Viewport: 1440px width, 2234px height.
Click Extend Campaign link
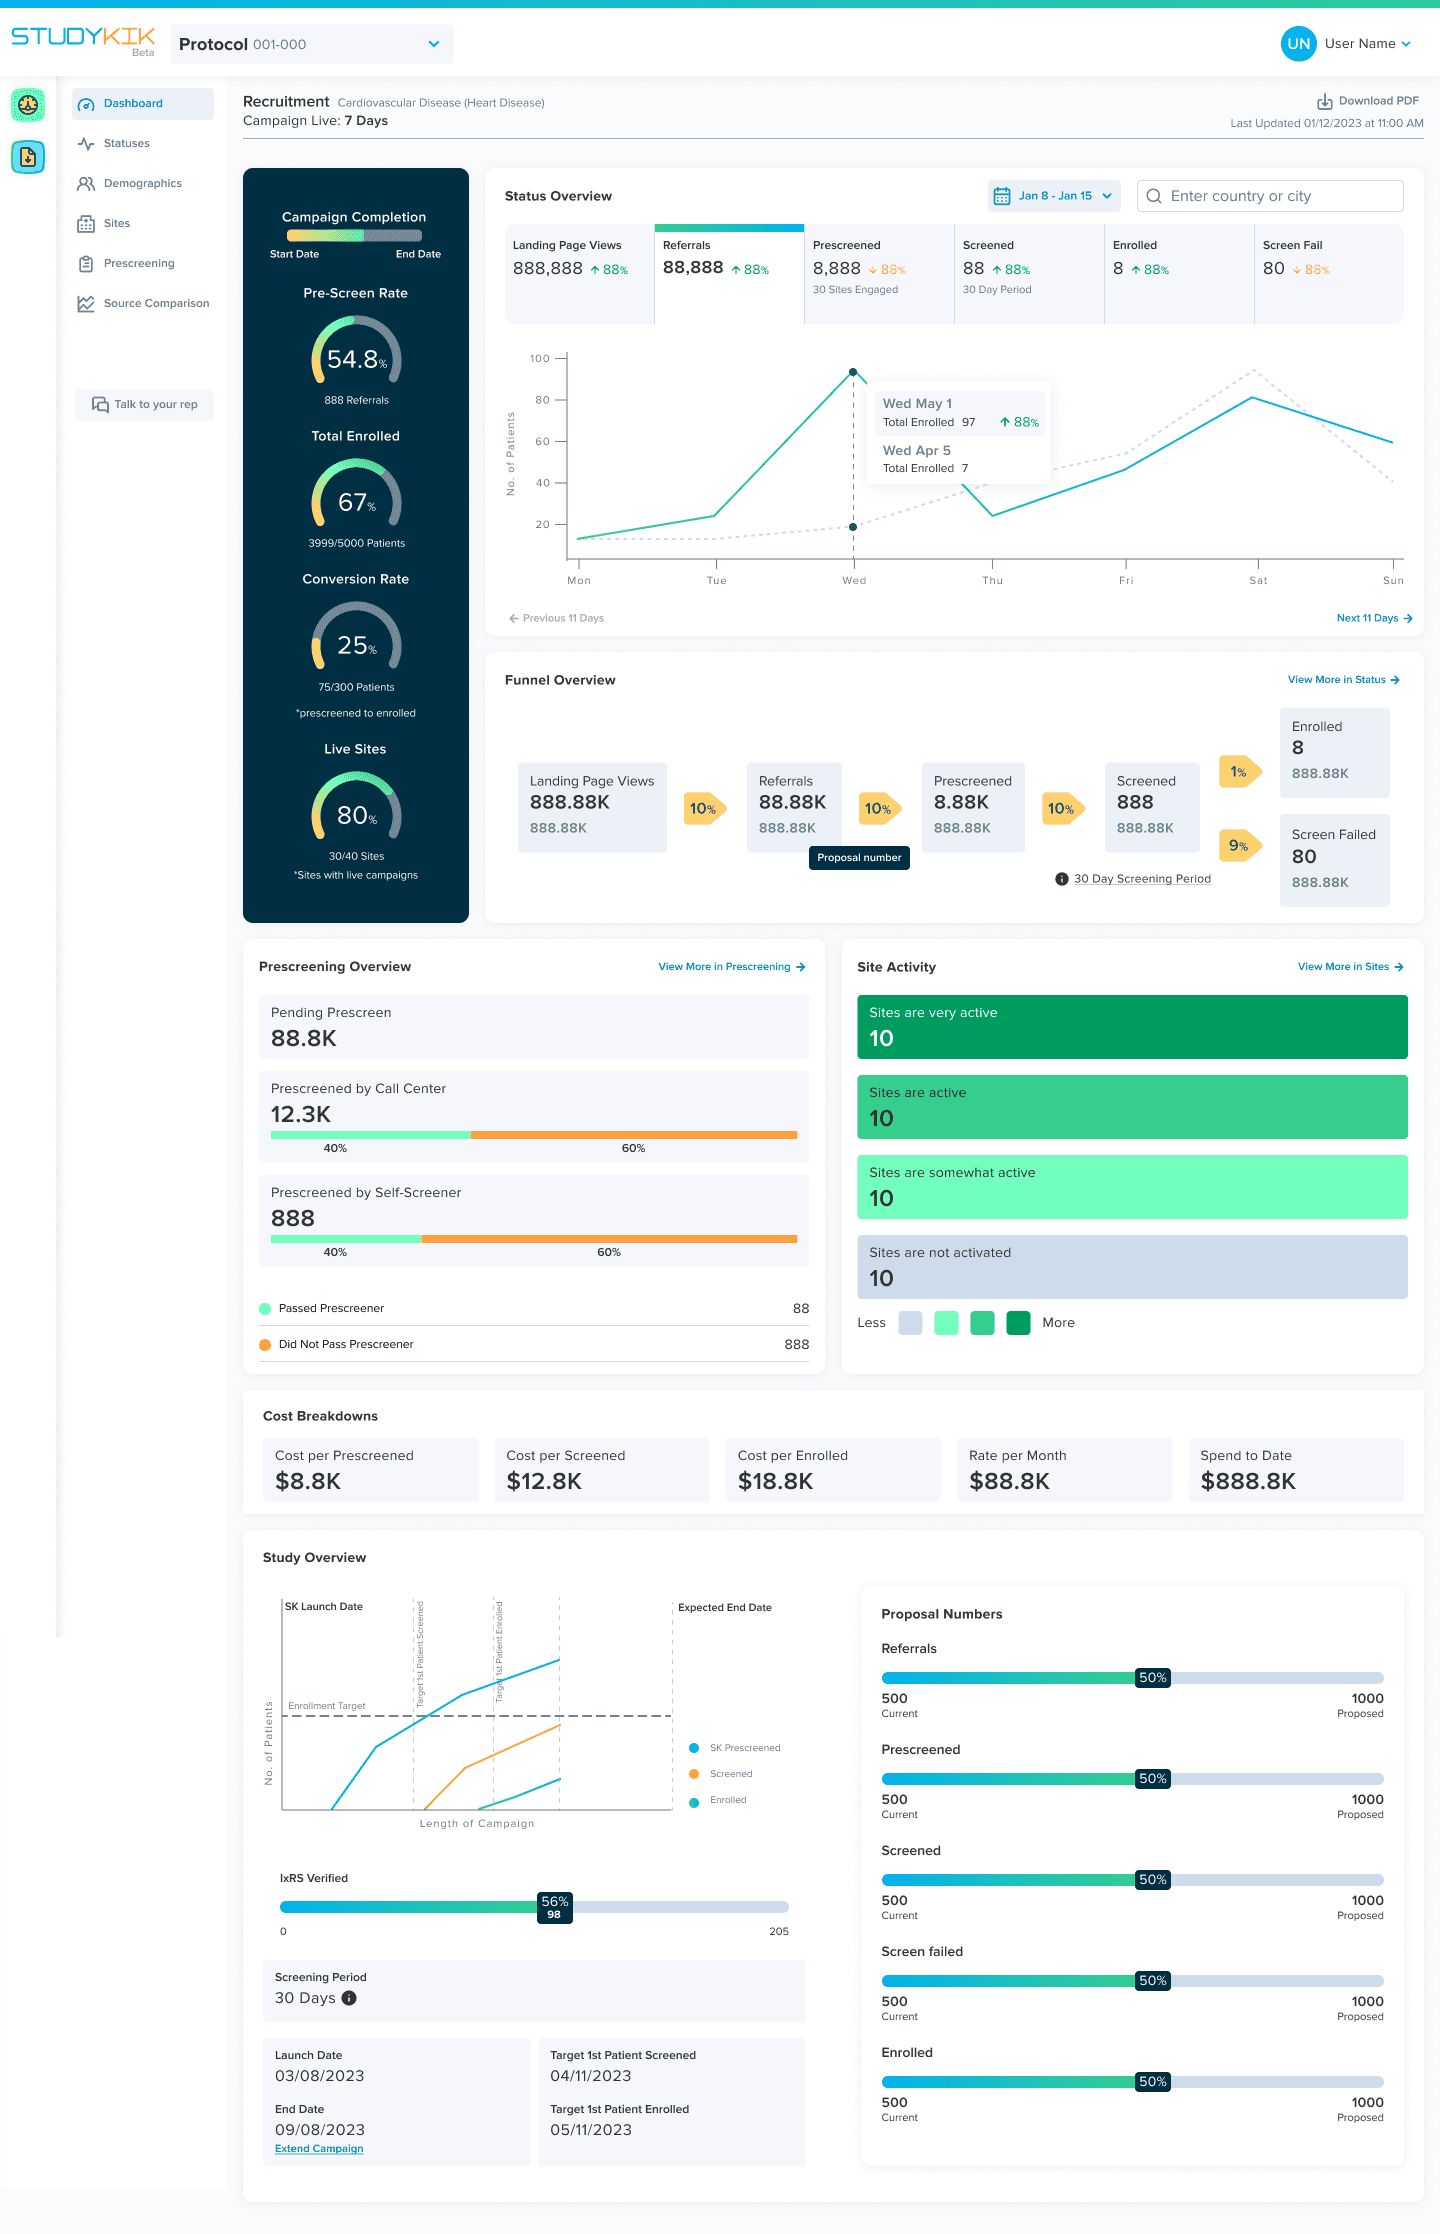coord(319,2148)
